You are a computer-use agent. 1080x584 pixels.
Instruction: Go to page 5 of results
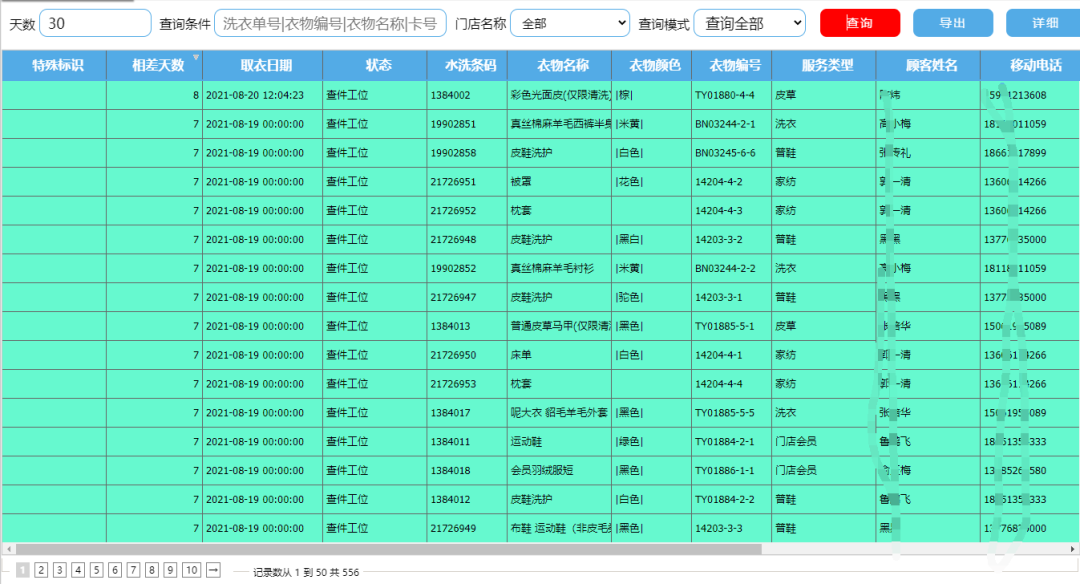tap(96, 570)
